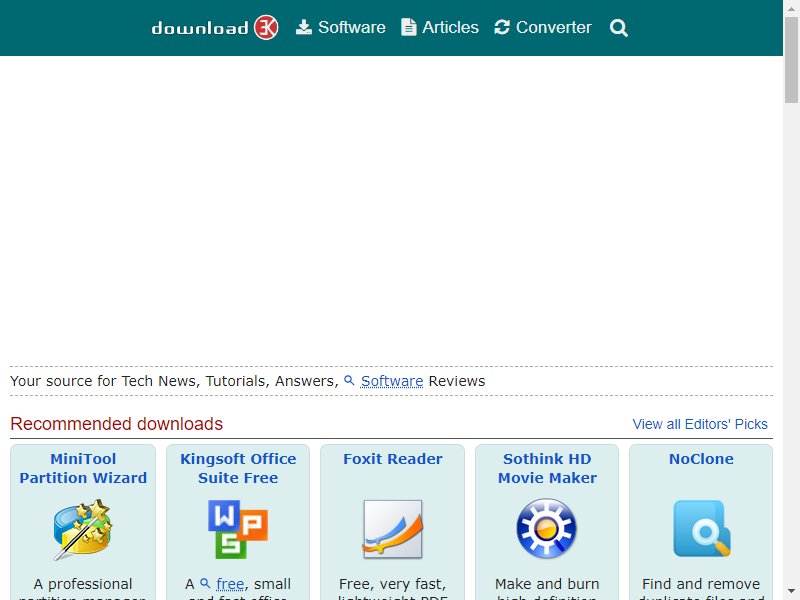Image resolution: width=800 pixels, height=600 pixels.
Task: Click the Kingsoft Office WPS icon
Action: 238,529
